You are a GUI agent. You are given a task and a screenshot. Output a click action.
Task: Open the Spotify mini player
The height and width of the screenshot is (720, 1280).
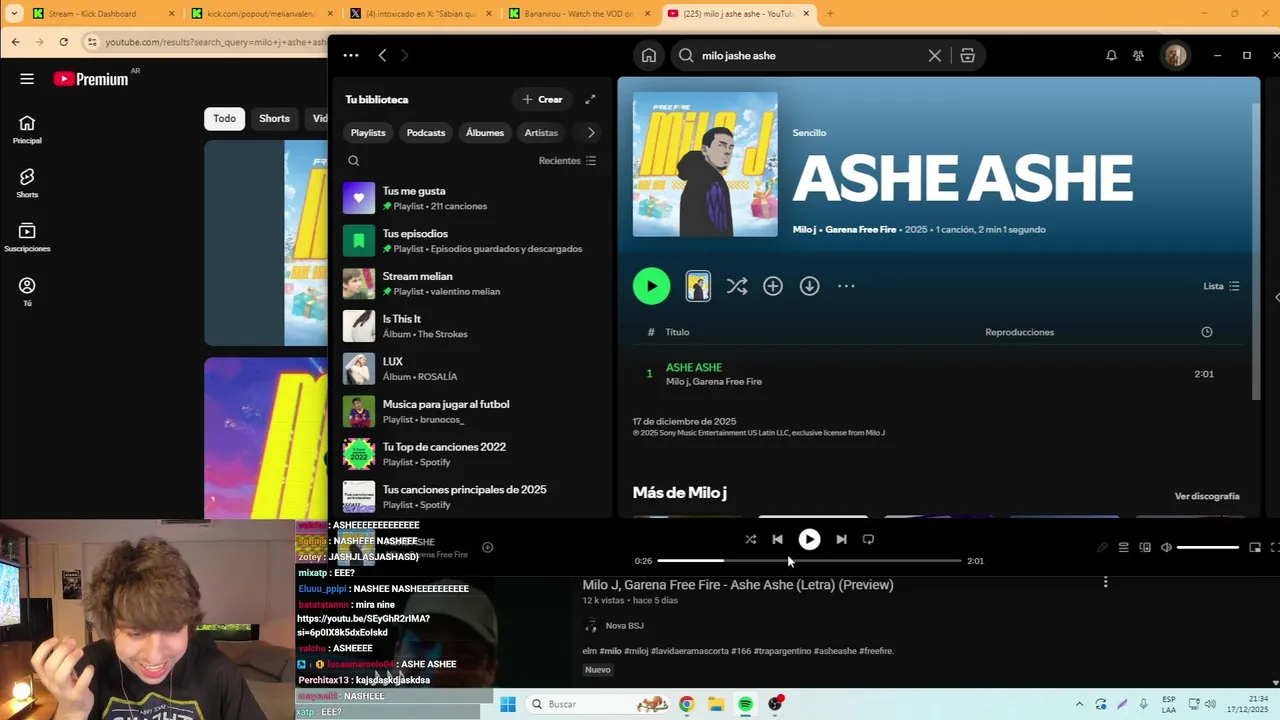(x=1255, y=547)
